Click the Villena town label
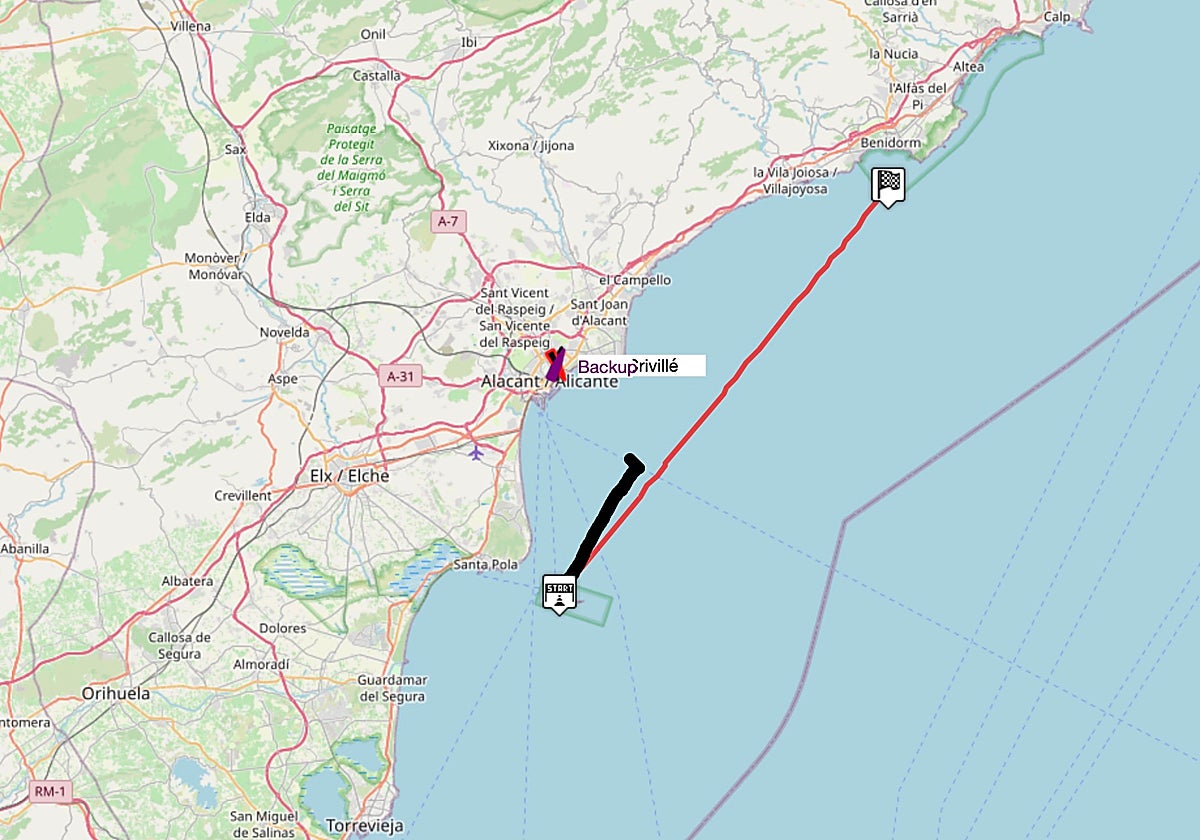 [x=192, y=26]
